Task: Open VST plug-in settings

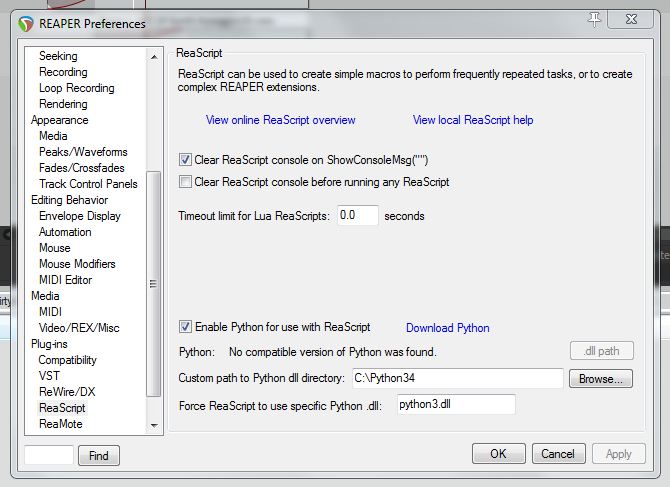Action: (x=49, y=376)
